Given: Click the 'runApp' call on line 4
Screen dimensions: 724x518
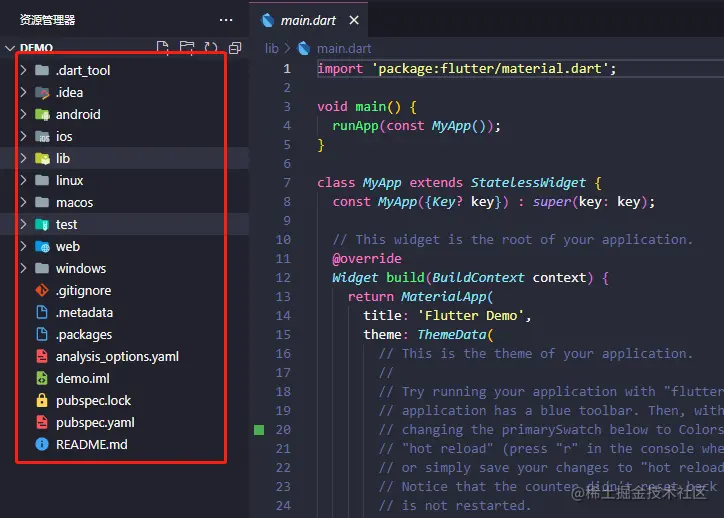Looking at the screenshot, I should (355, 126).
